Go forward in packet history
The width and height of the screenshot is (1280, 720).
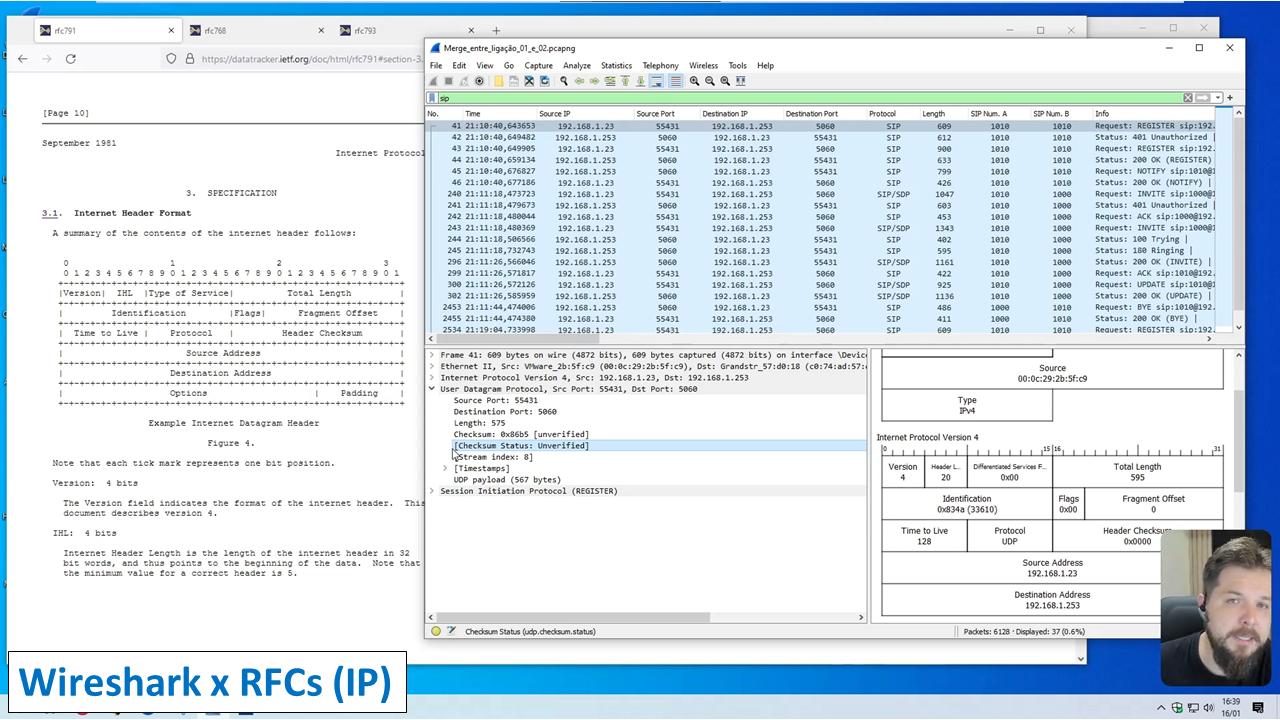click(x=595, y=81)
